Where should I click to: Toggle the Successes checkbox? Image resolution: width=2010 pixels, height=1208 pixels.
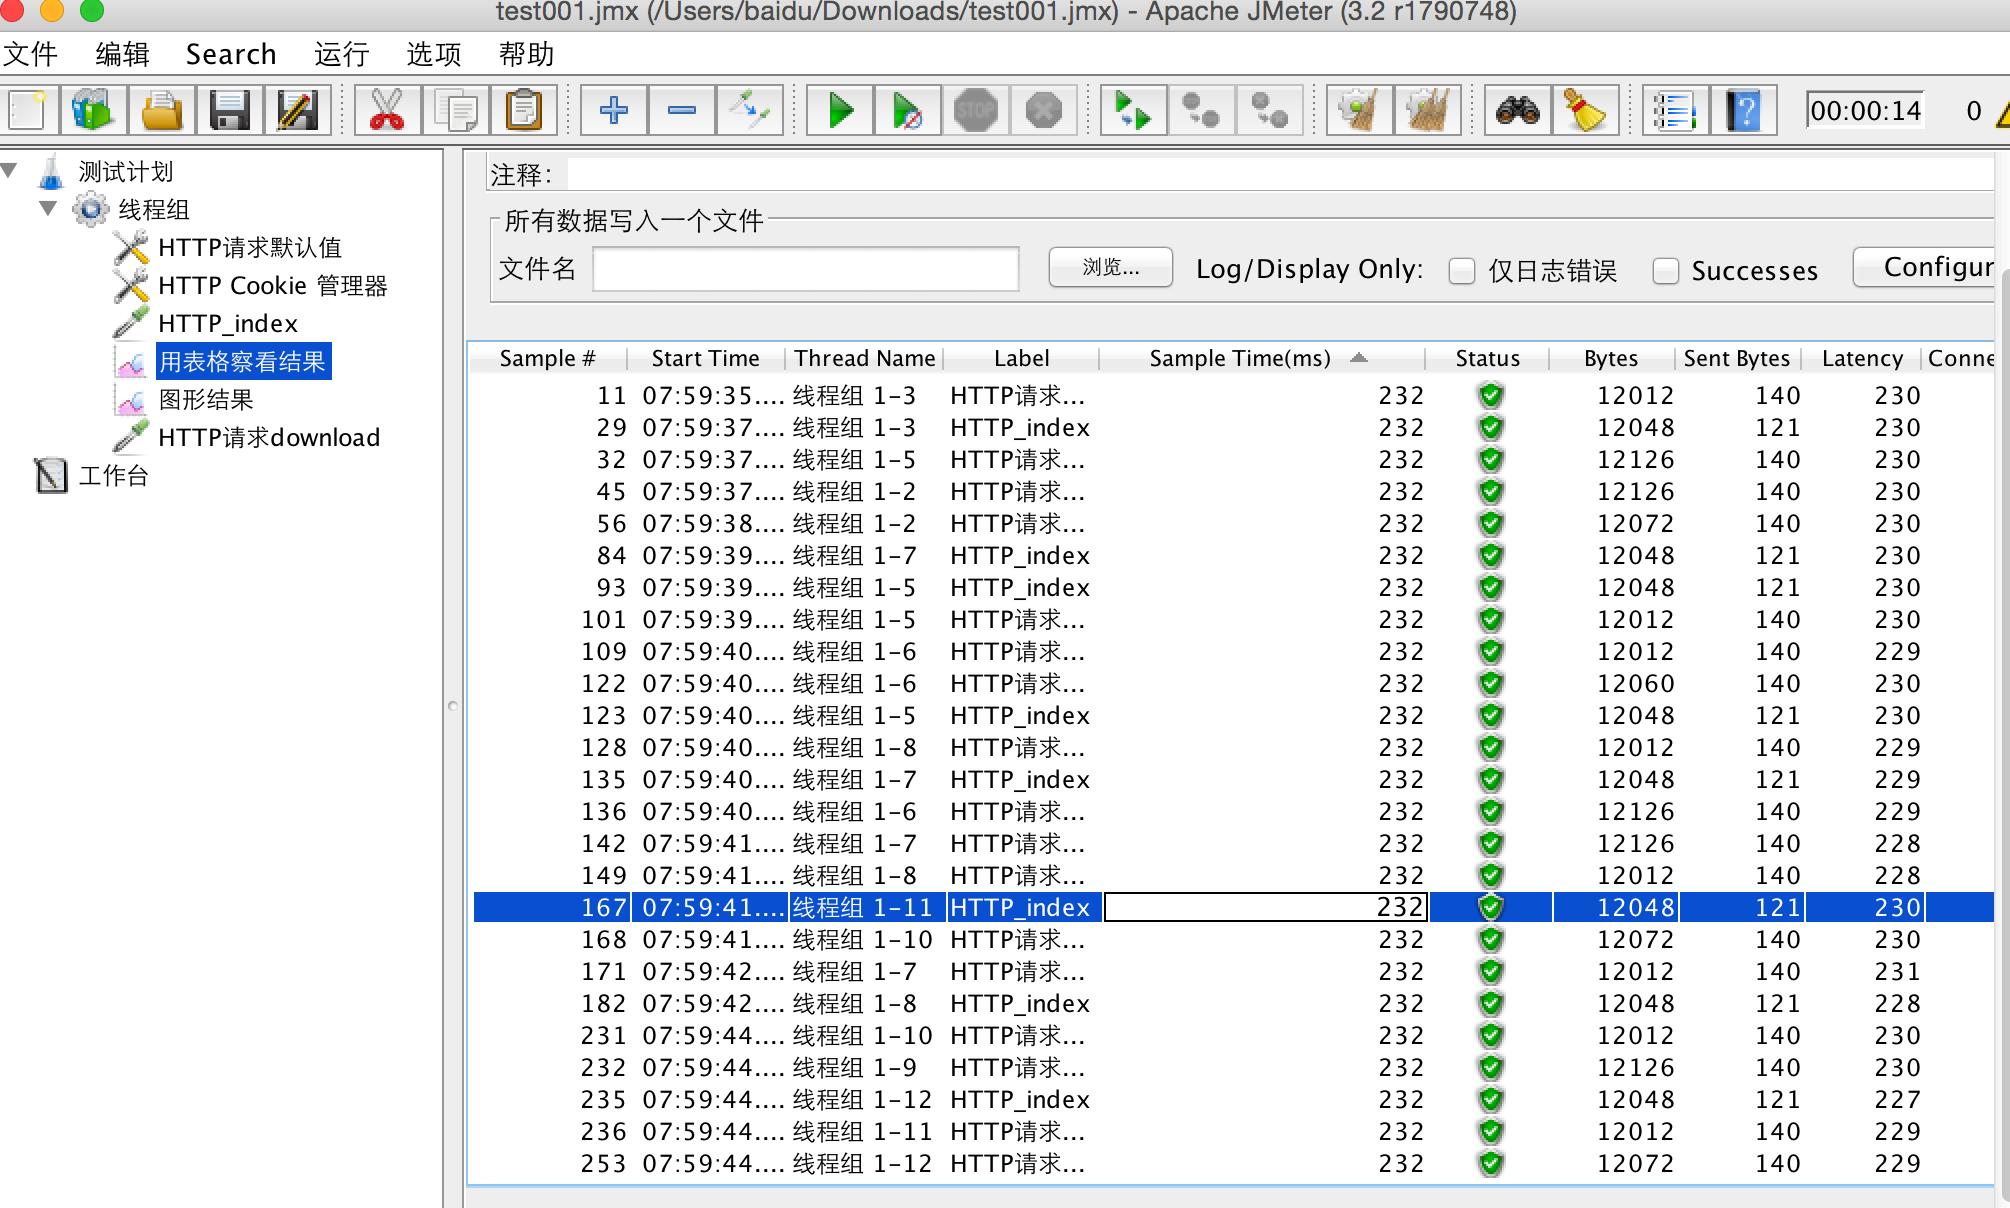coord(1665,271)
